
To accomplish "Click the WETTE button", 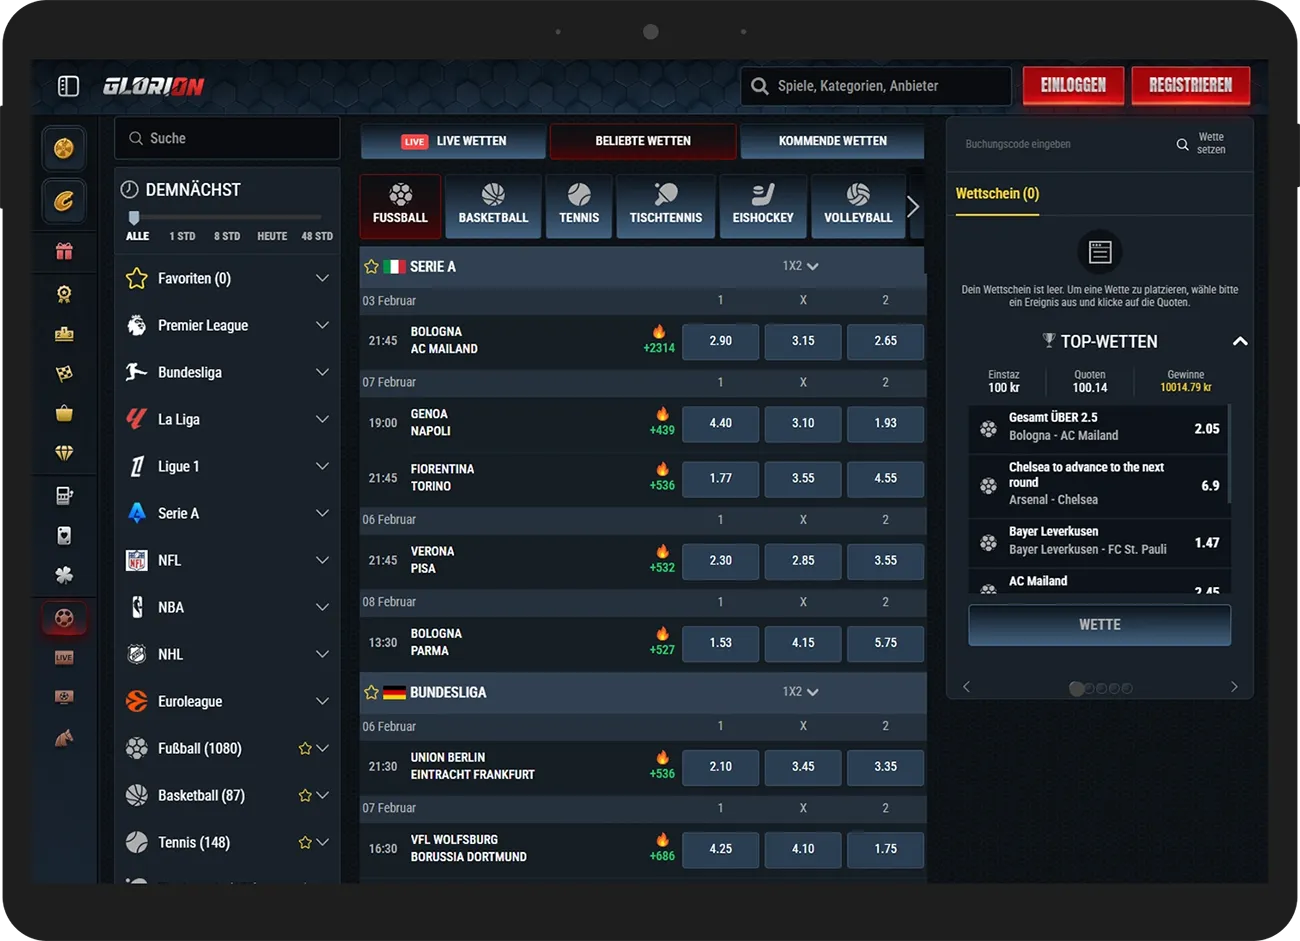I will coord(1099,625).
